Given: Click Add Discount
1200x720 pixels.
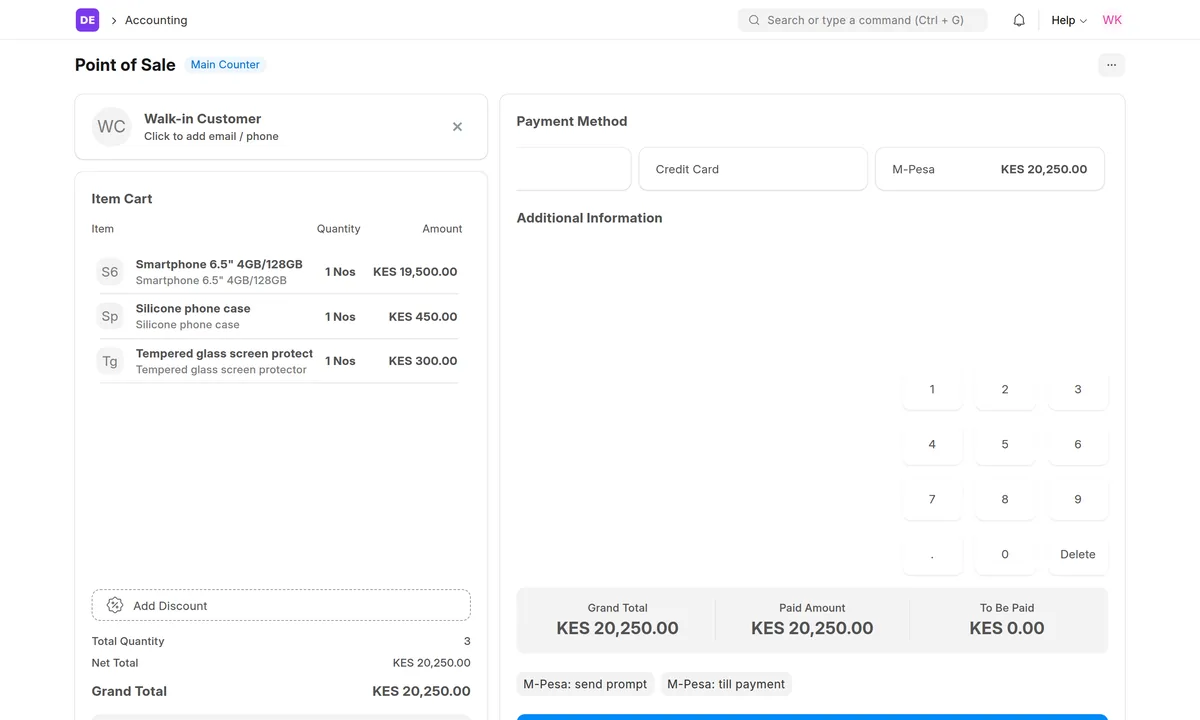Looking at the screenshot, I should point(281,605).
